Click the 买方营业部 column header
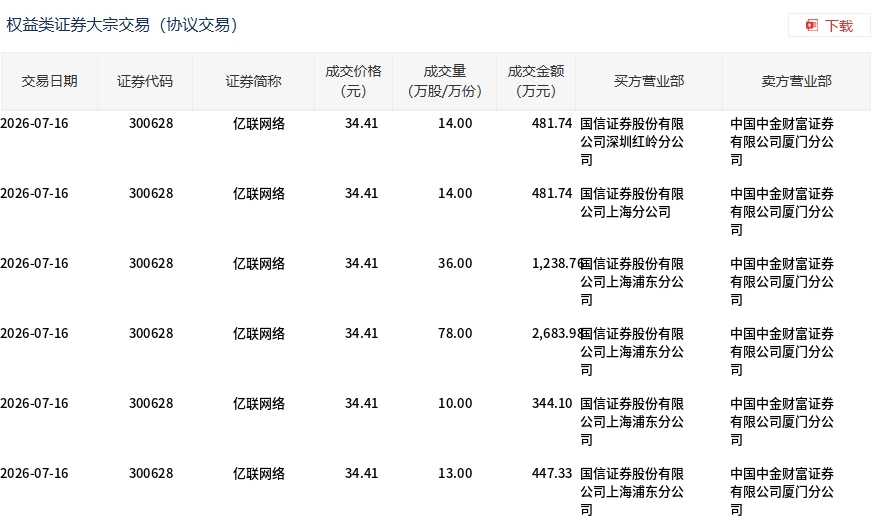This screenshot has height=532, width=872. (x=649, y=81)
